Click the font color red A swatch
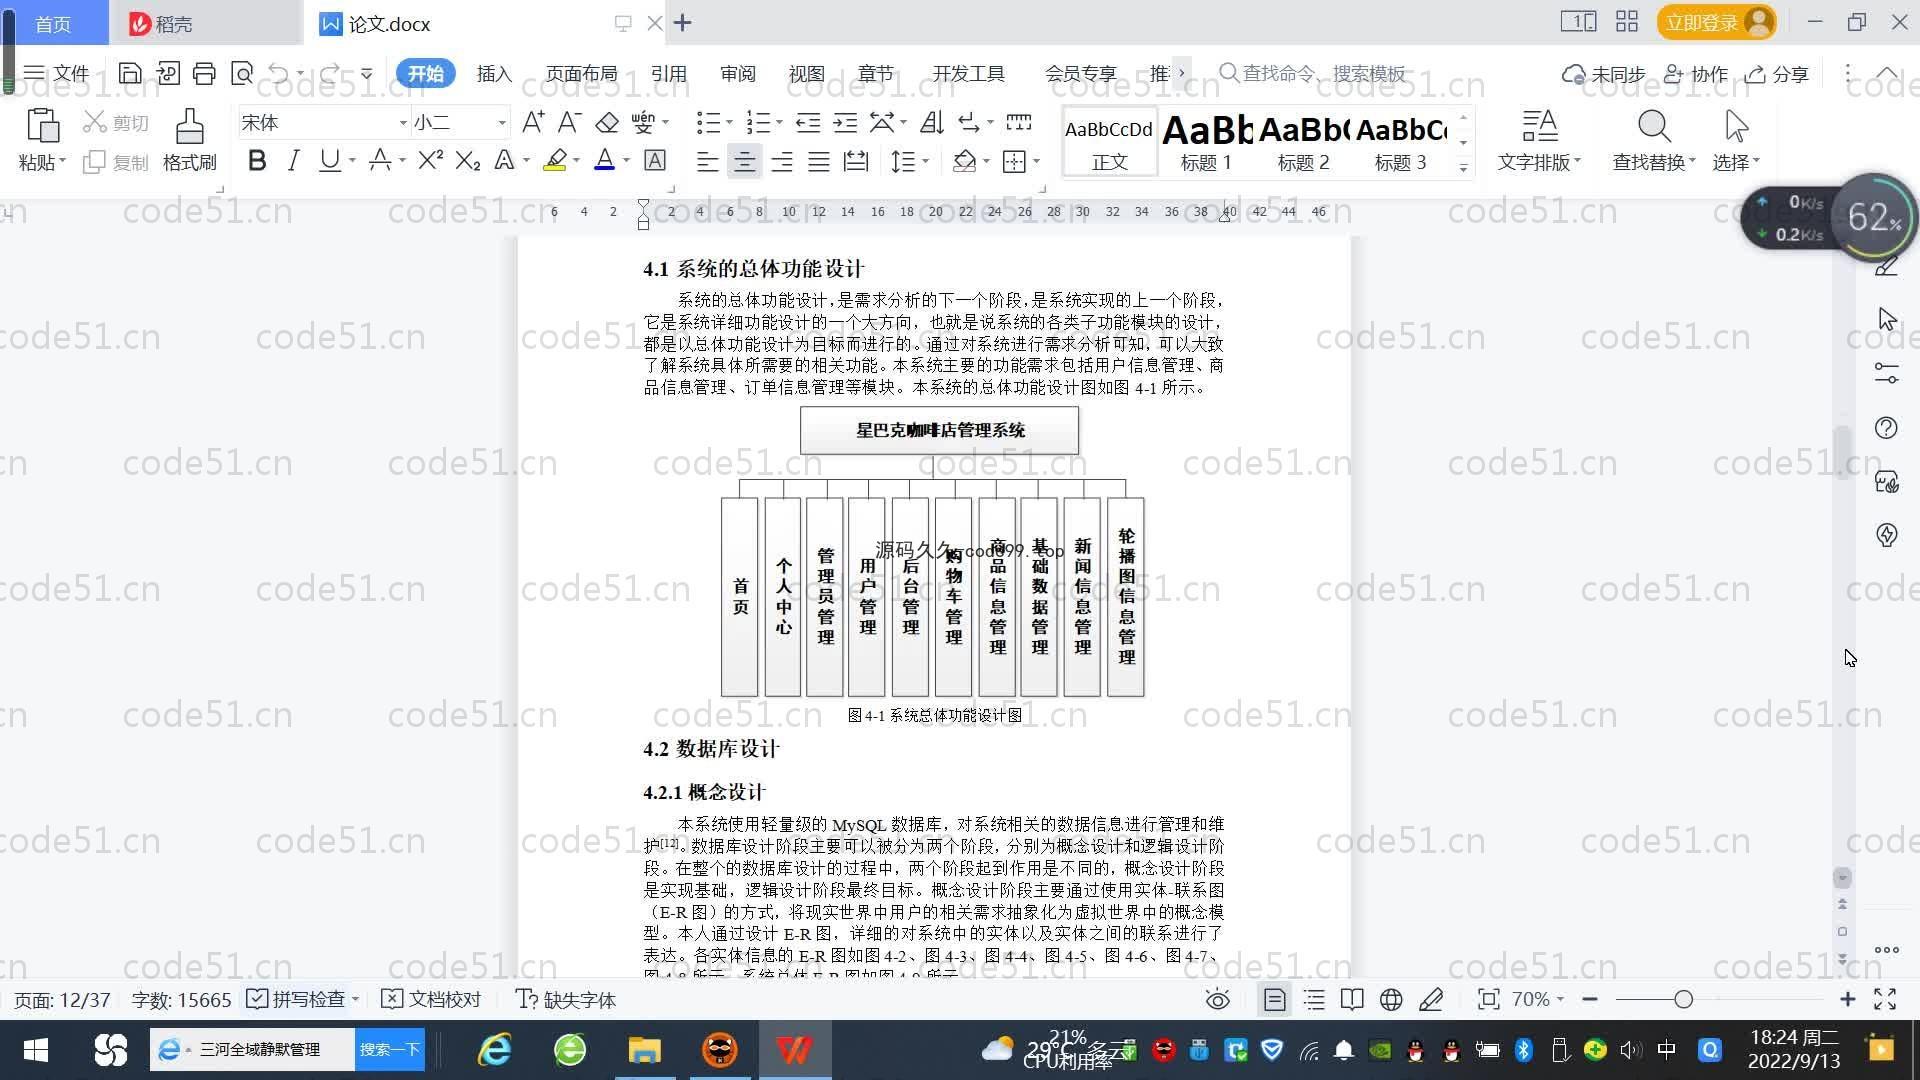The image size is (1920, 1080). pyautogui.click(x=604, y=160)
